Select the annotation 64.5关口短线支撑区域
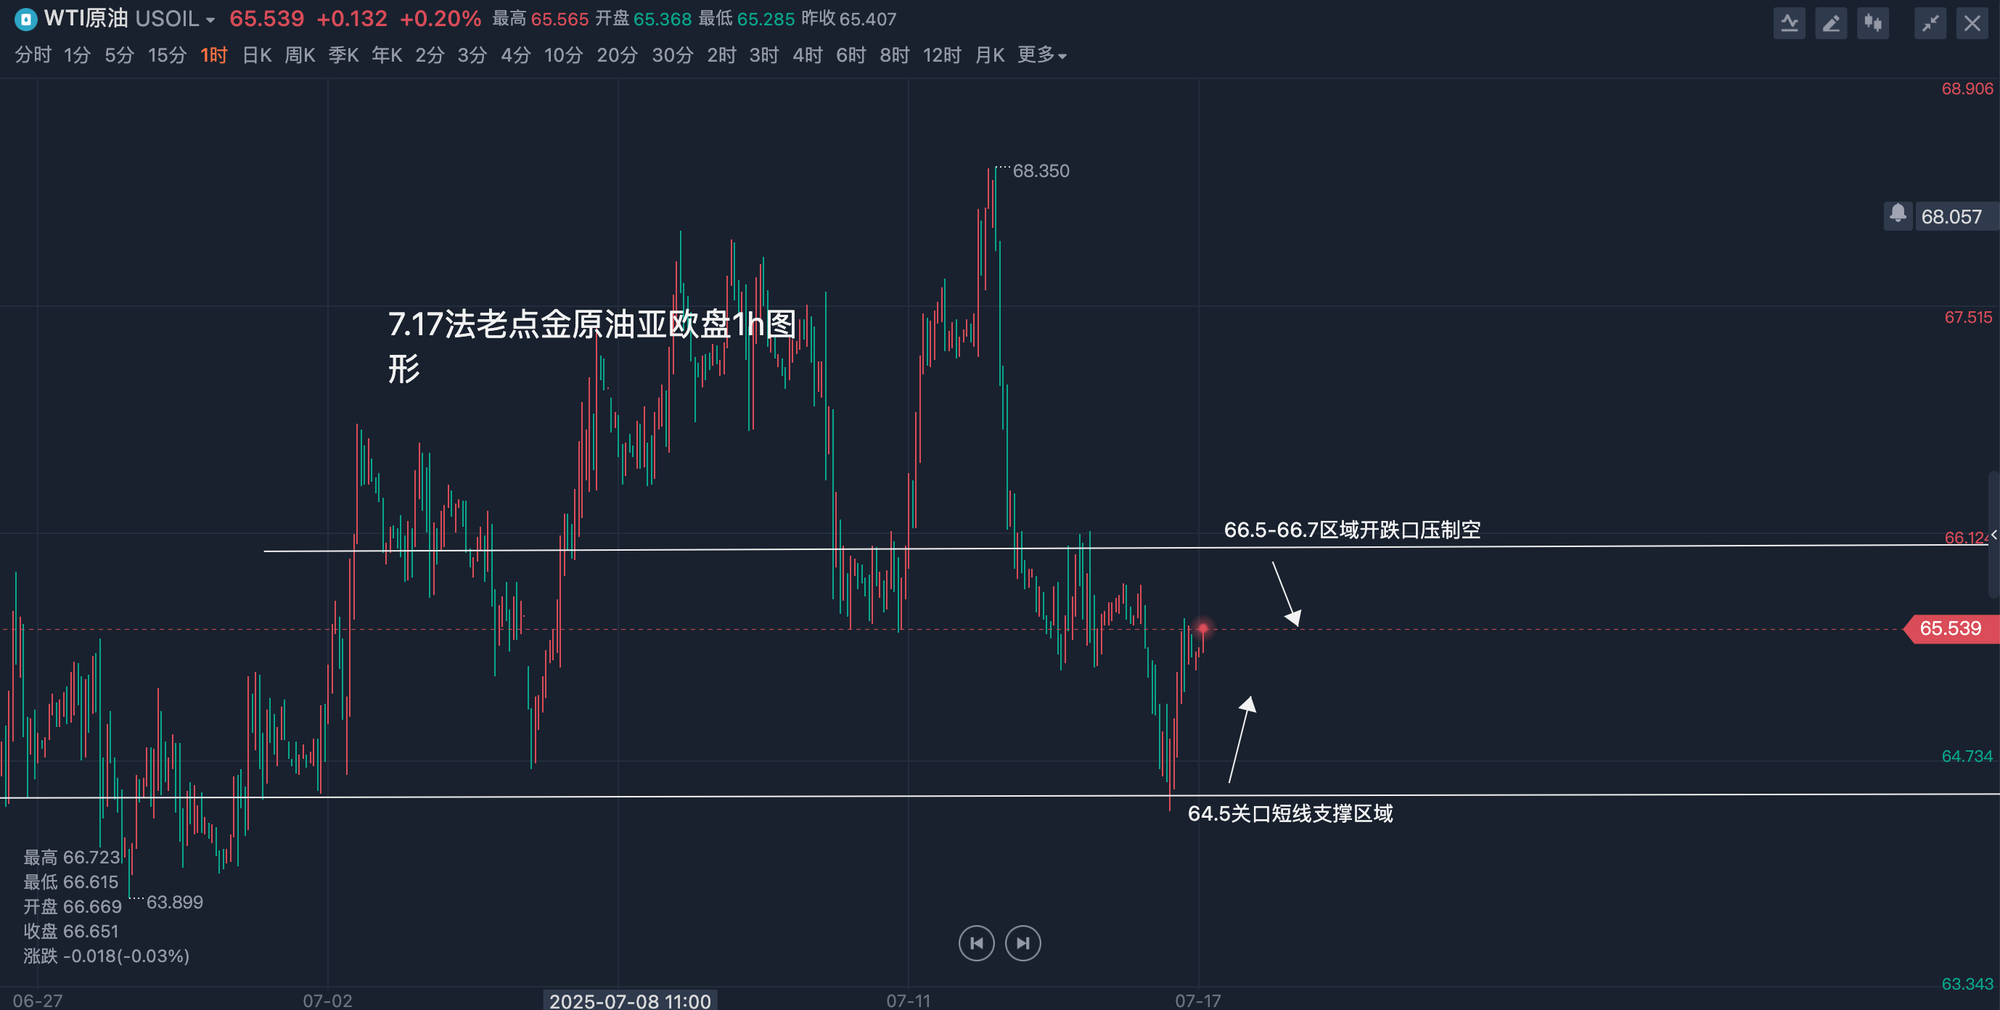The height and width of the screenshot is (1010, 2000). coord(1290,814)
